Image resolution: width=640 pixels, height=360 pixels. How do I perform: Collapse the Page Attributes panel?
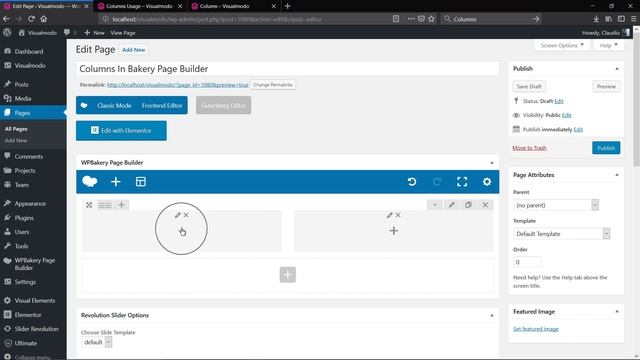click(x=617, y=175)
